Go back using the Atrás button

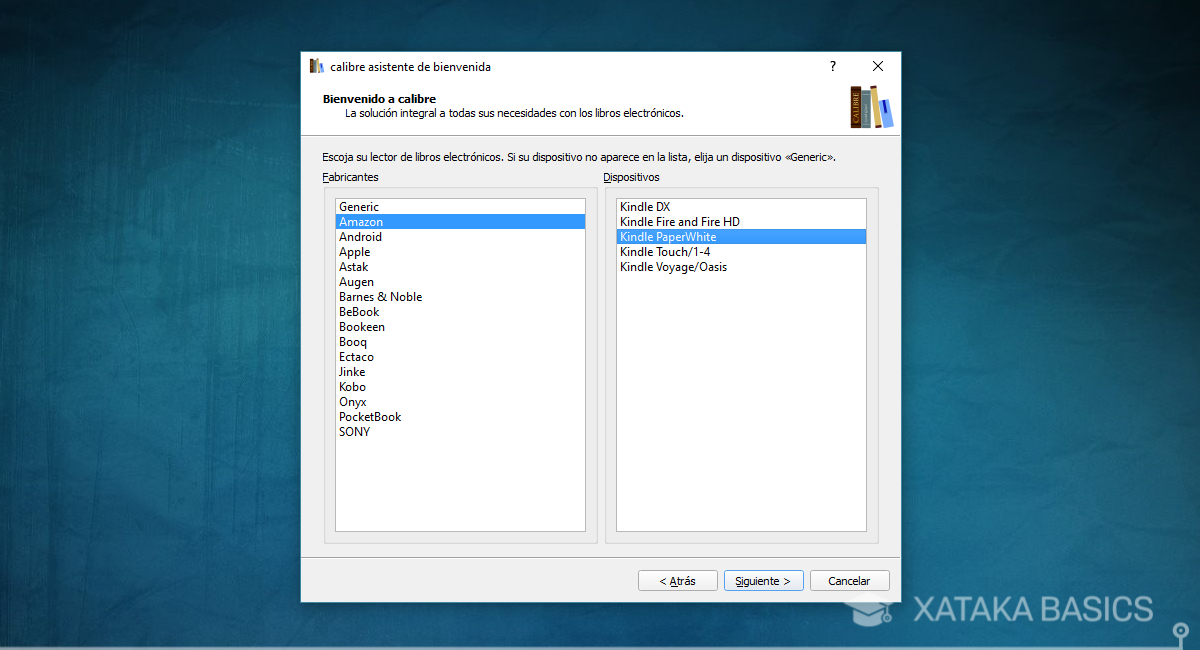coord(677,580)
